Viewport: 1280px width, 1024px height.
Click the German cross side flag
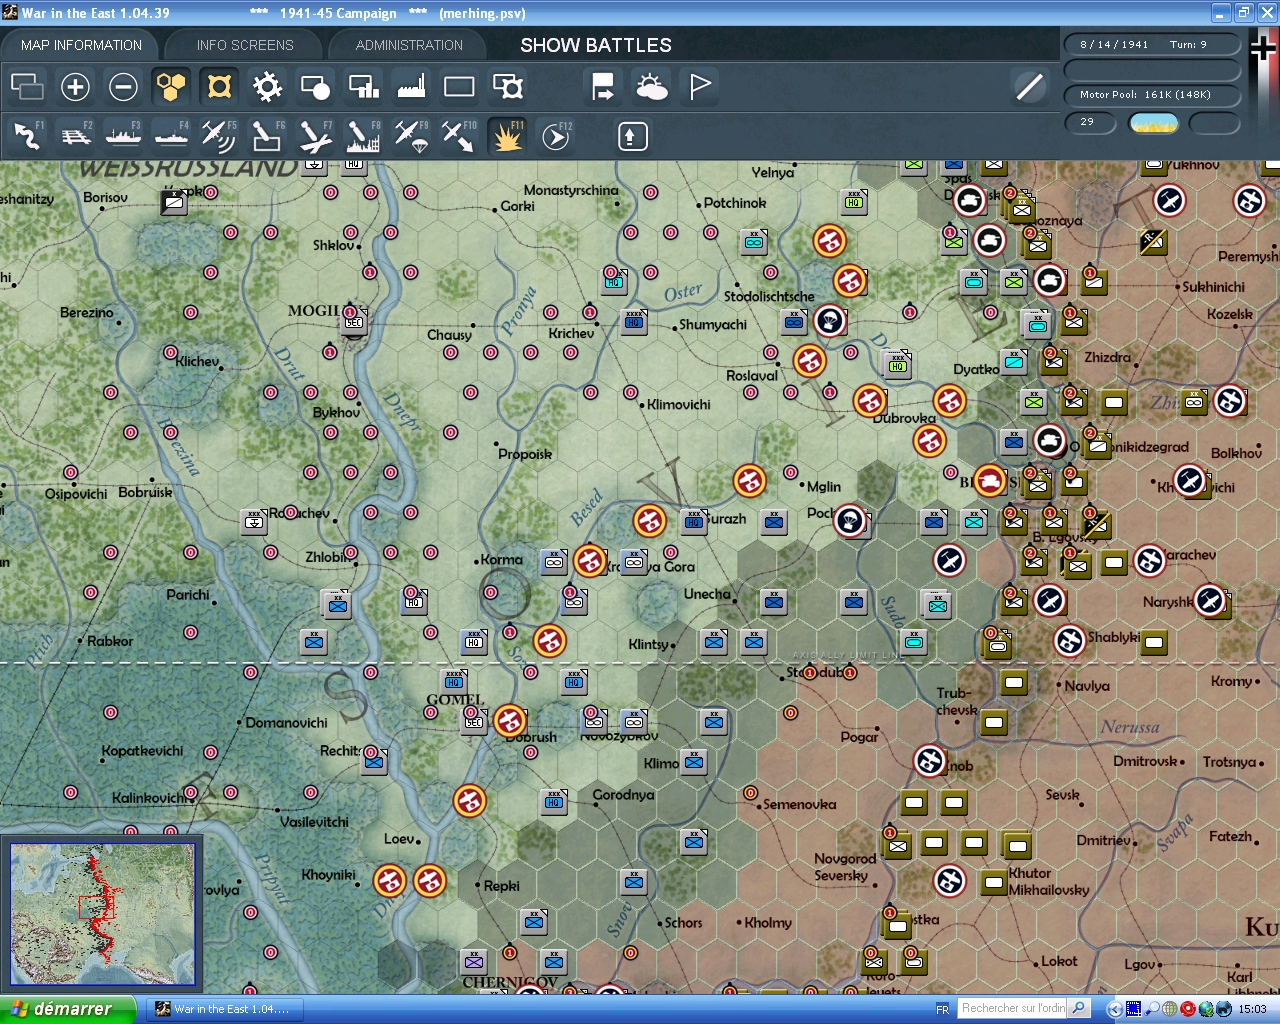point(1264,48)
